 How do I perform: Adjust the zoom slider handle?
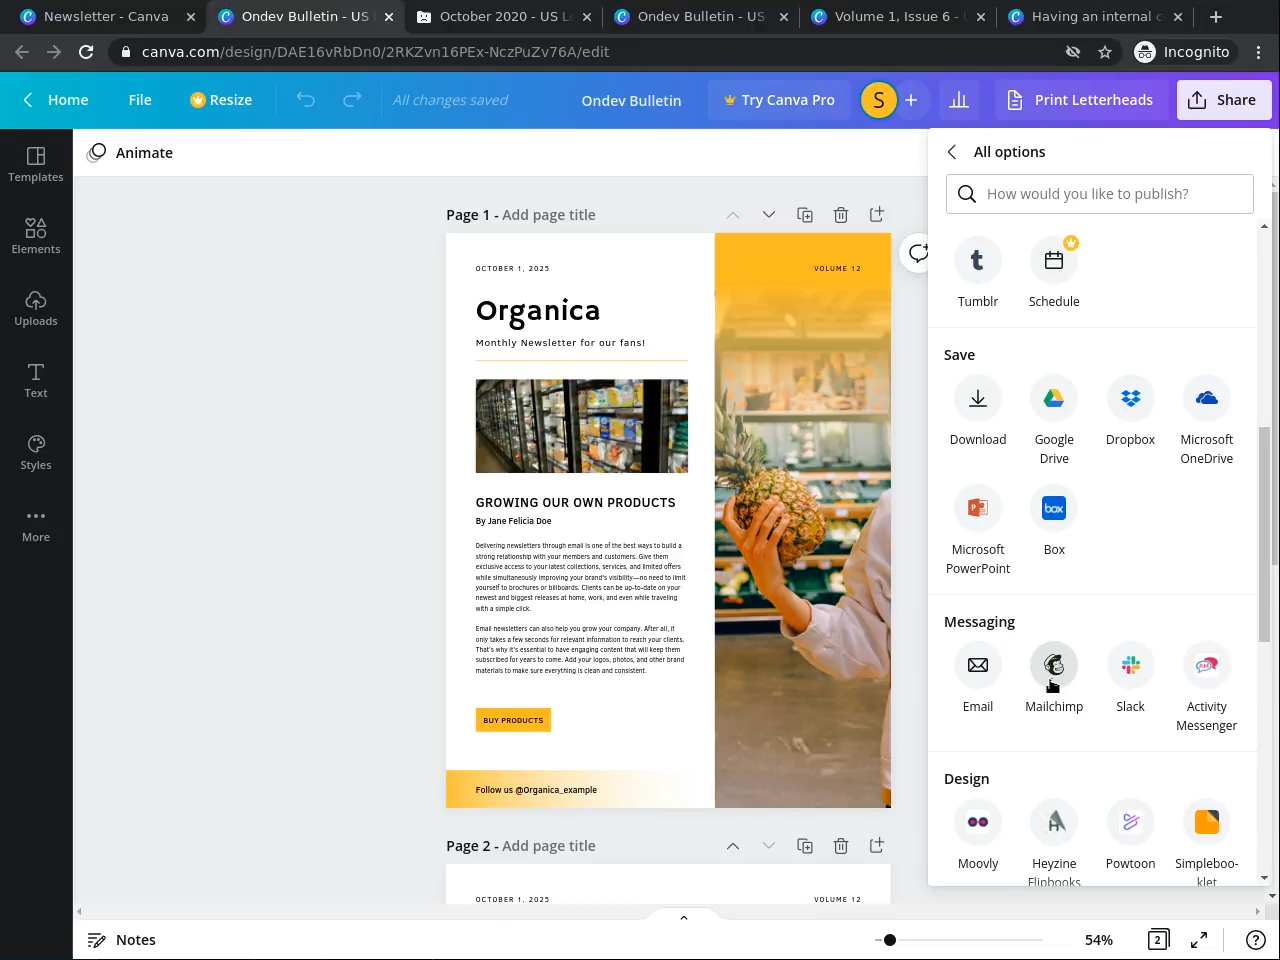coord(889,940)
